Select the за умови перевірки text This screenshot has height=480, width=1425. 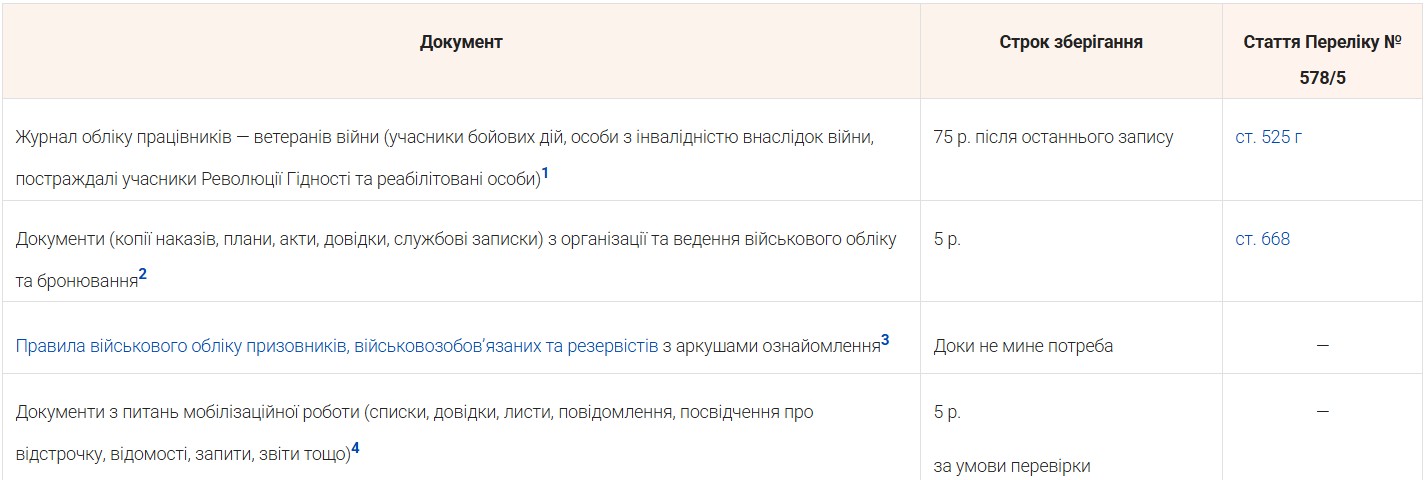pos(1012,466)
